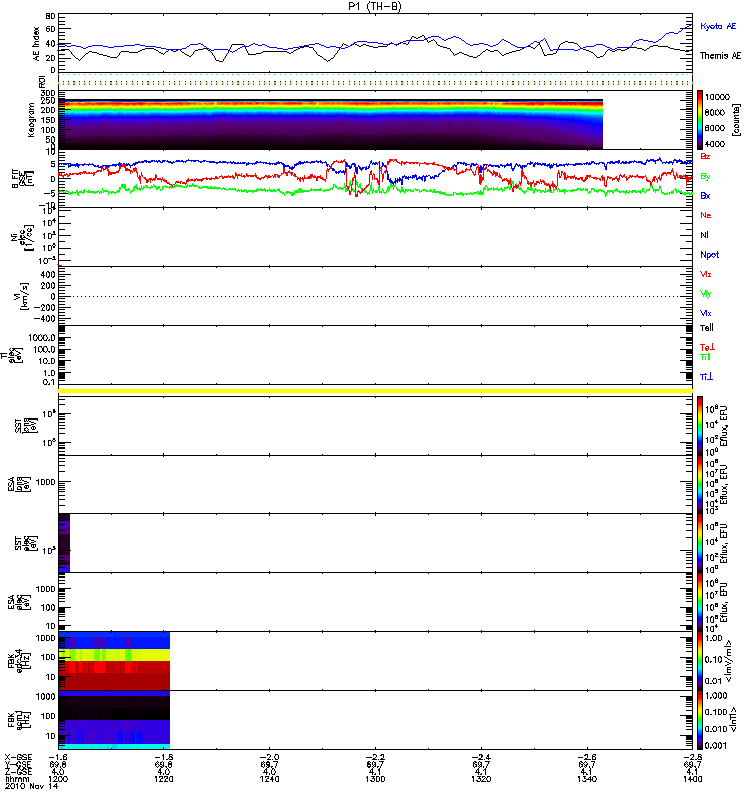Click the plot title P1 (TH-B)
Image resolution: width=750 pixels, height=800 pixels.
[374, 6]
